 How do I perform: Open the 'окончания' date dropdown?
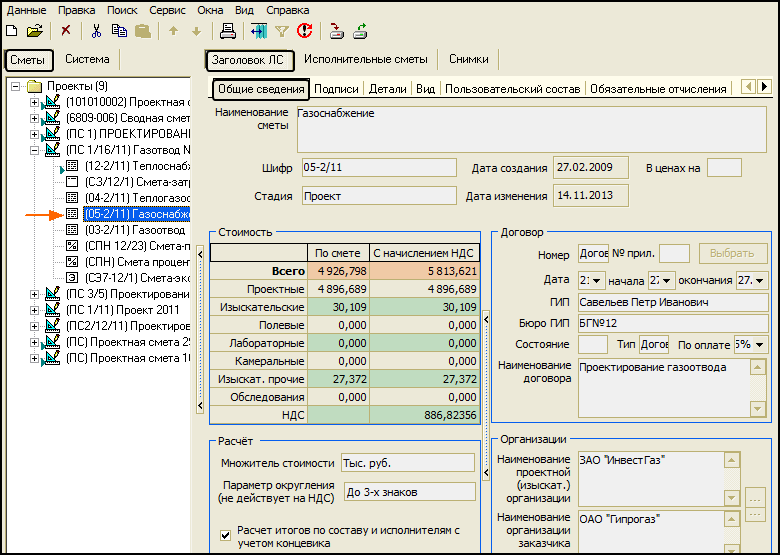tap(759, 281)
